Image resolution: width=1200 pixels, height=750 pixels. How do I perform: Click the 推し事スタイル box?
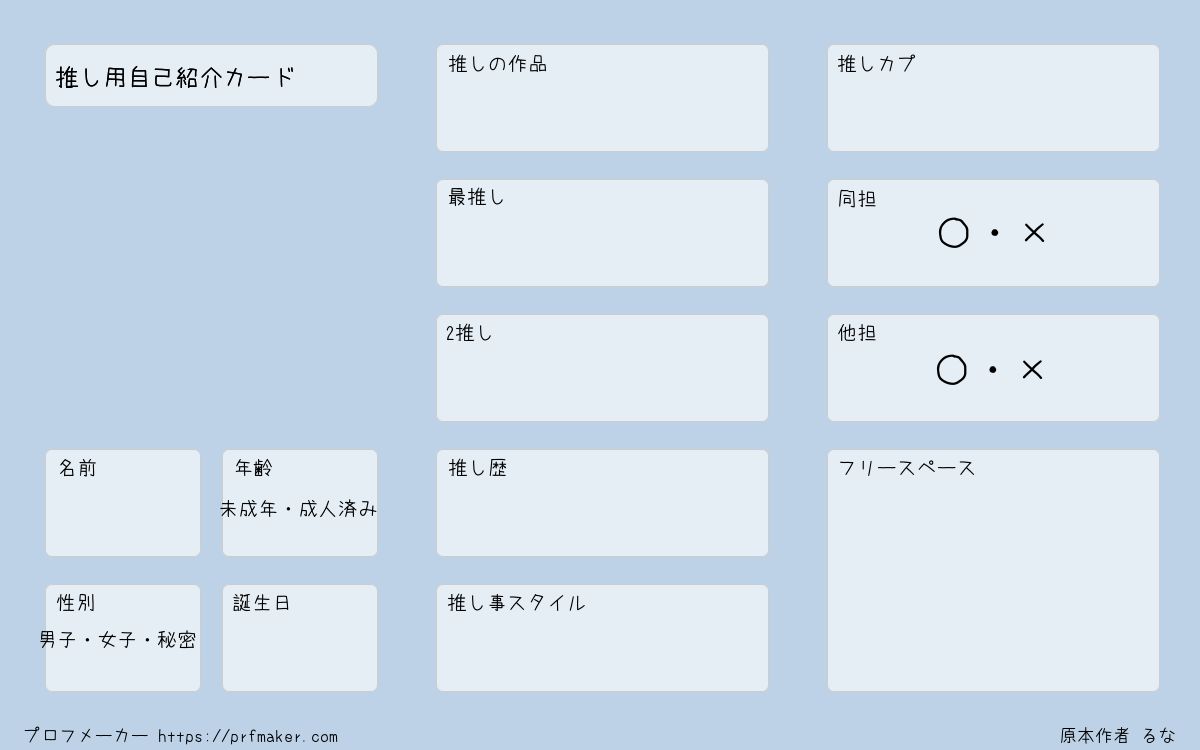pyautogui.click(x=602, y=638)
